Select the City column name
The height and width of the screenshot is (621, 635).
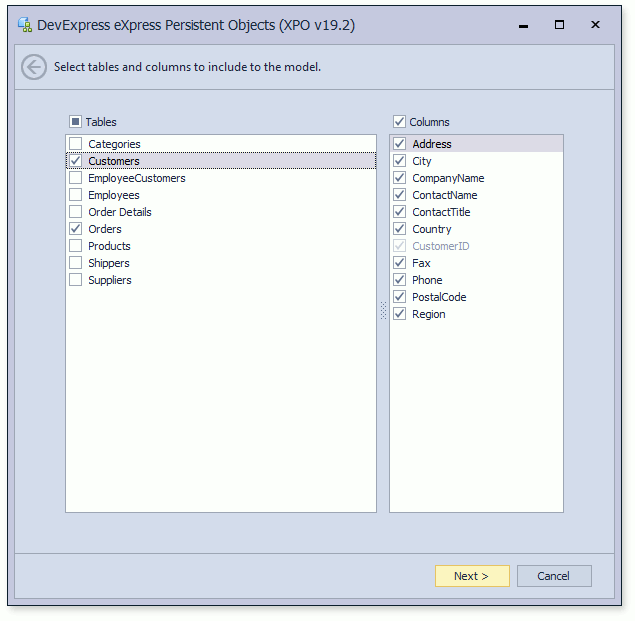[x=422, y=161]
